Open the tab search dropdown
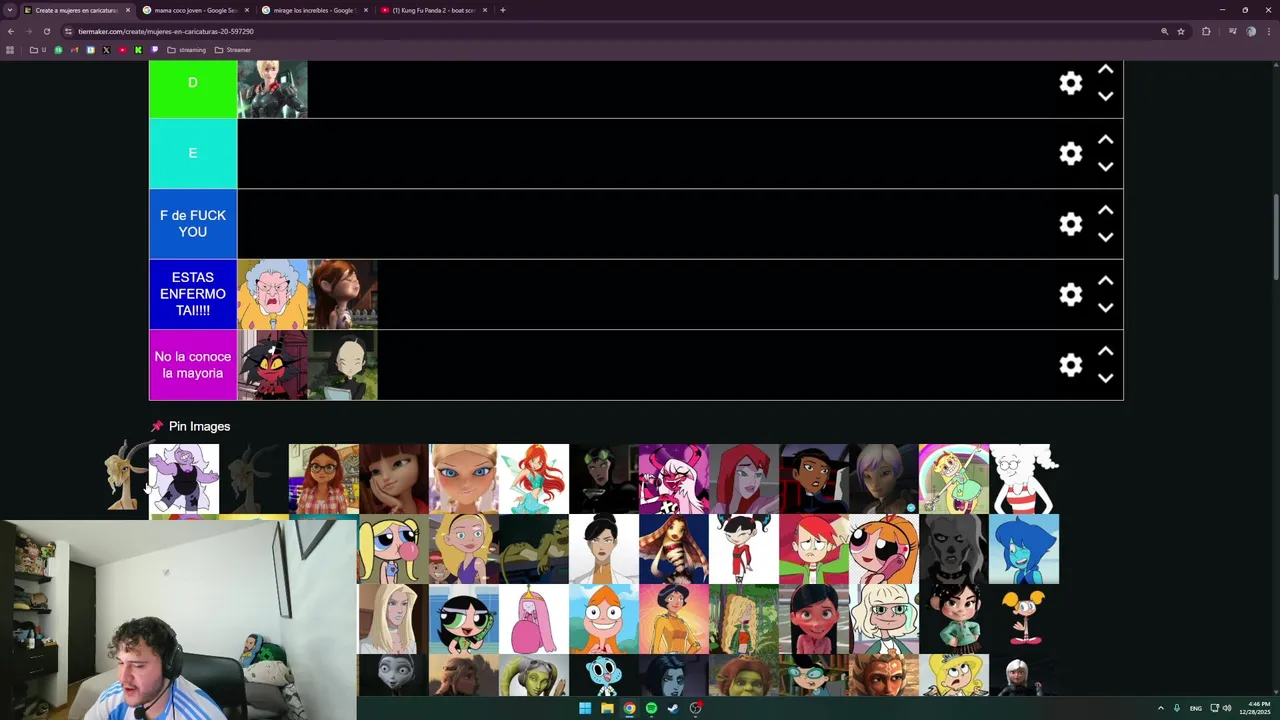1280x720 pixels. click(9, 10)
